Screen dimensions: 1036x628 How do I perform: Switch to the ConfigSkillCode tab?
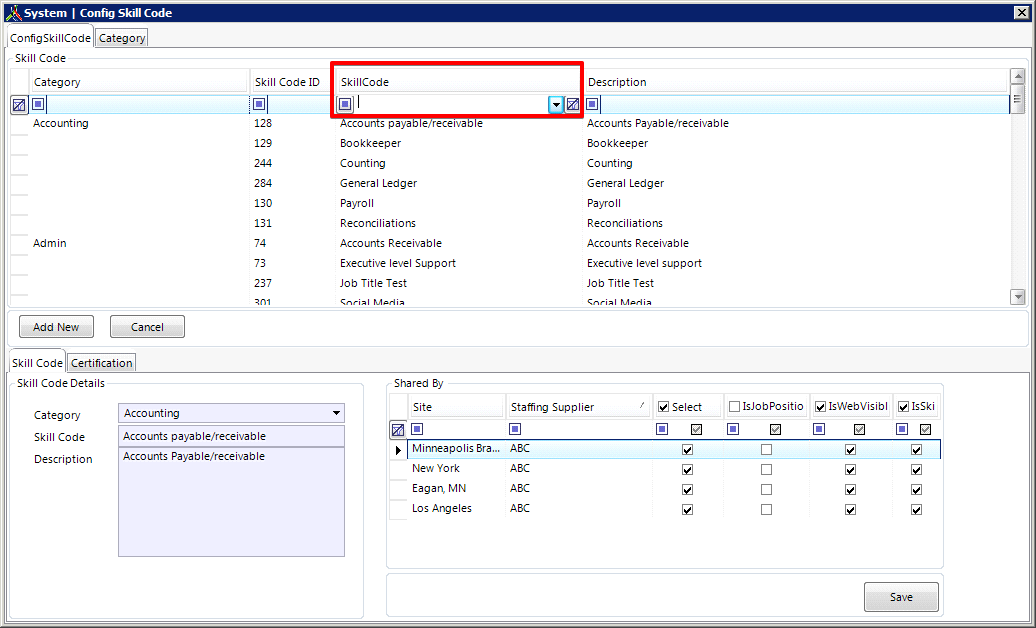50,38
